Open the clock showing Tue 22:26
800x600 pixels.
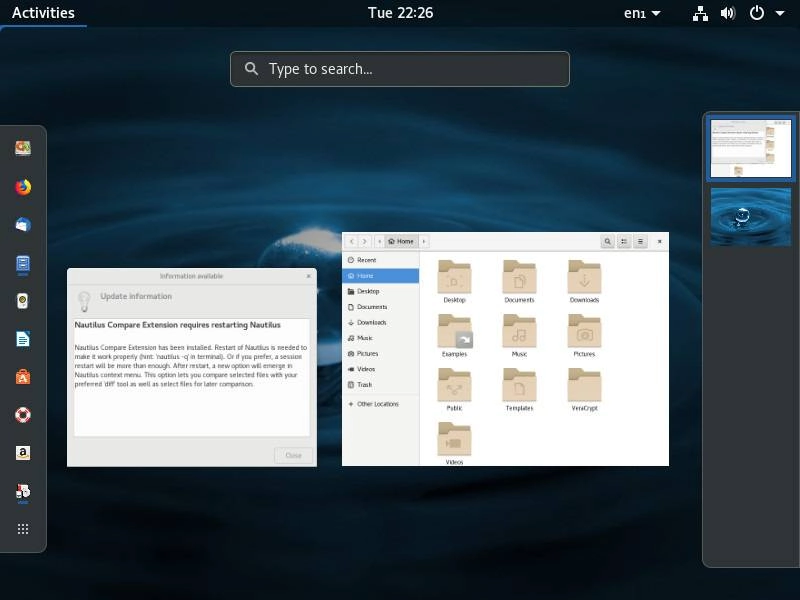click(401, 13)
